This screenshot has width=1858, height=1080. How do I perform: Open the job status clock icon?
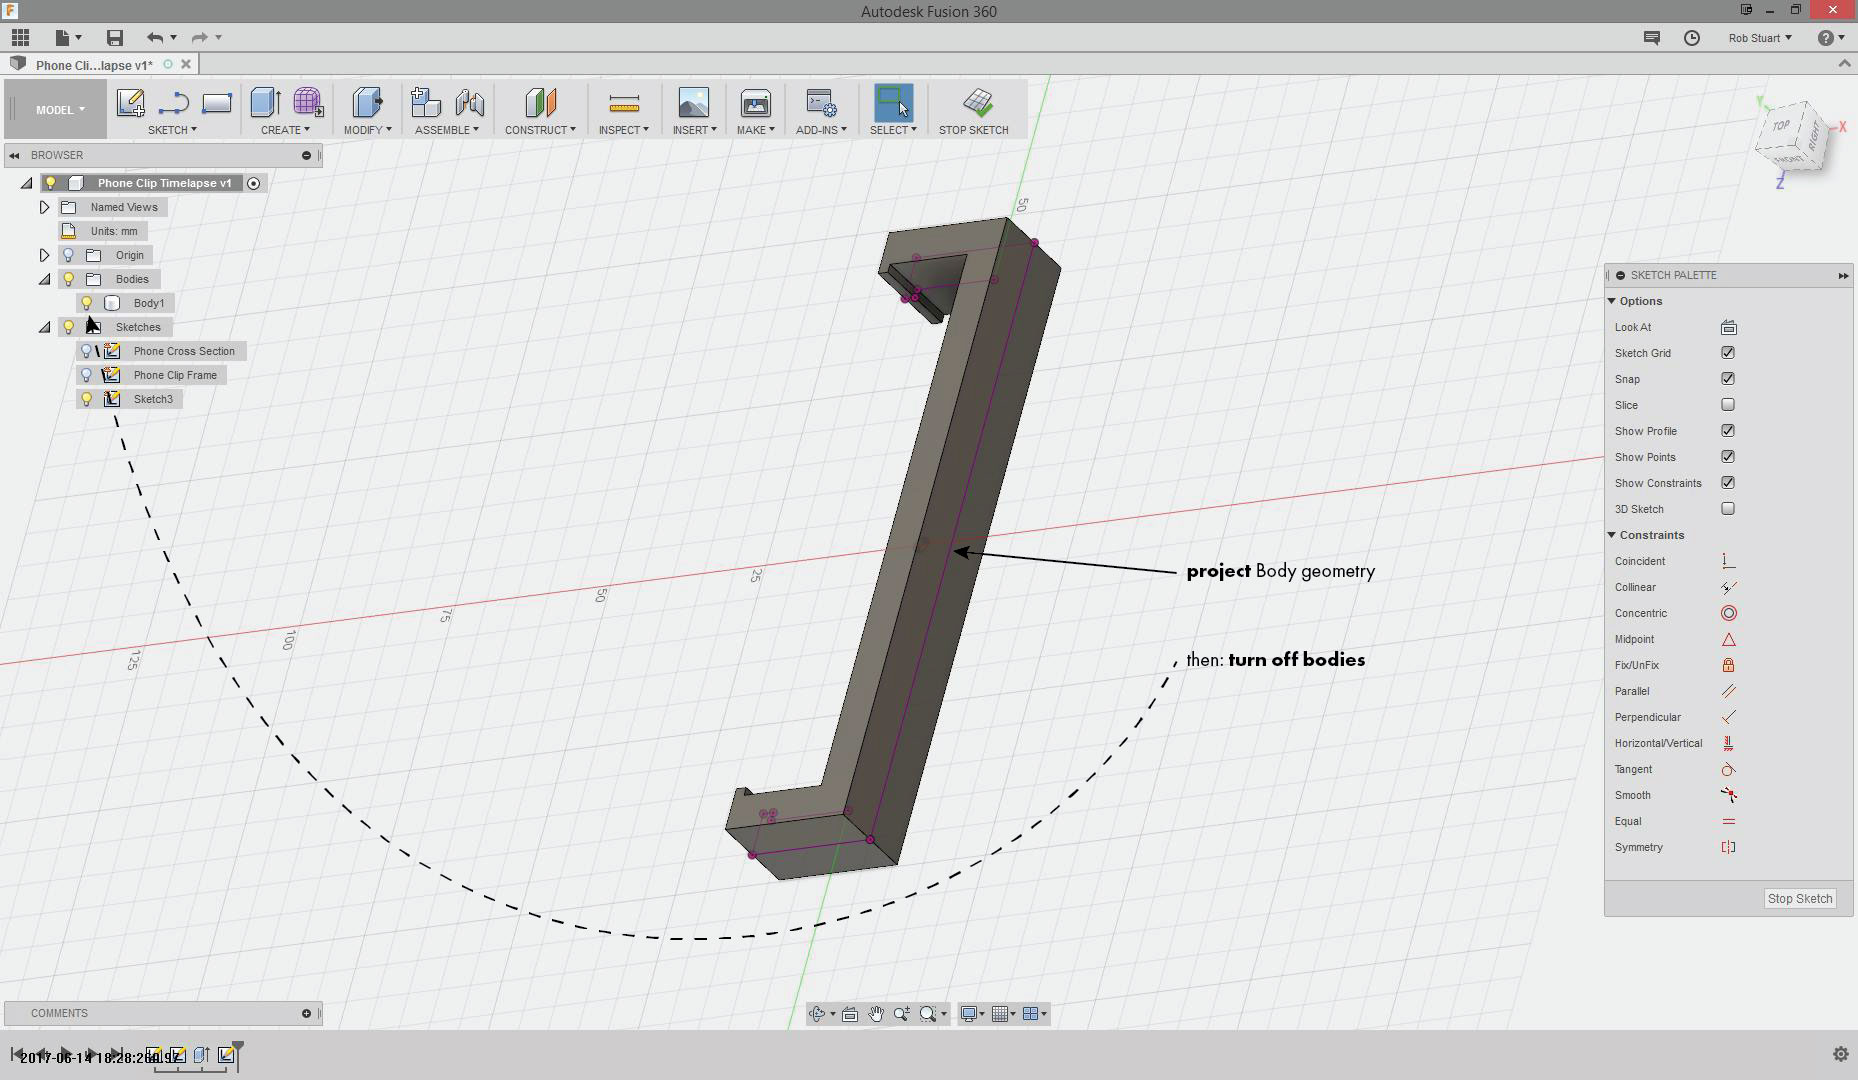tap(1692, 38)
